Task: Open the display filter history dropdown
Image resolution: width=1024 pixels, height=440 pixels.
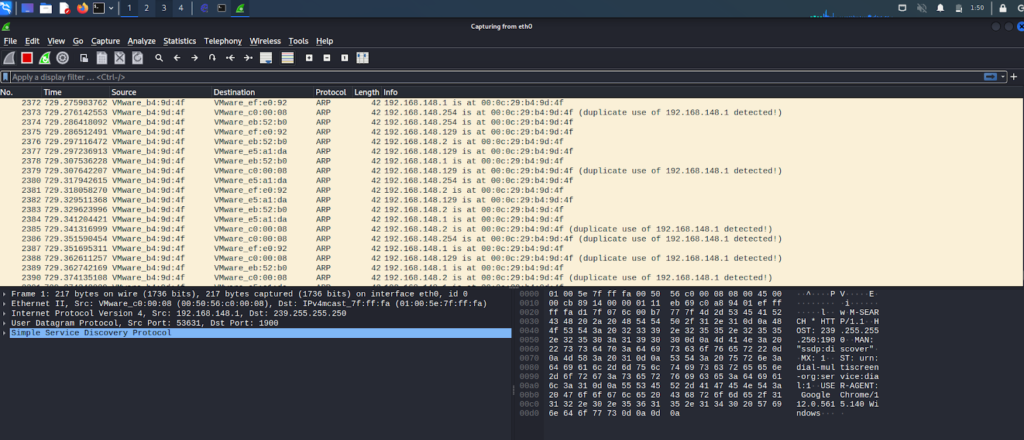Action: (1003, 76)
